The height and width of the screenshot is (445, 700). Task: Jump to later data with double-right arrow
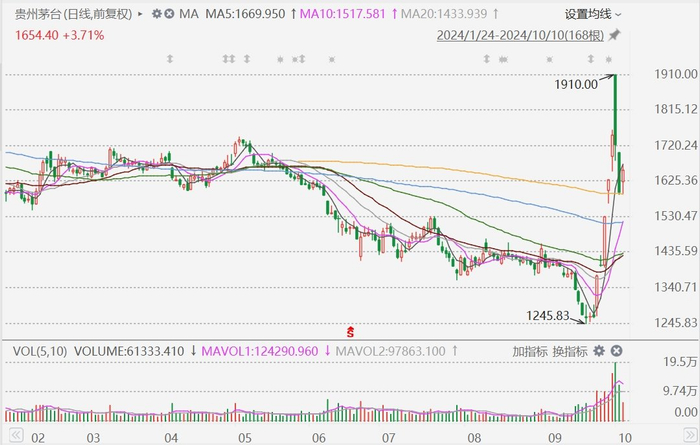point(690,435)
